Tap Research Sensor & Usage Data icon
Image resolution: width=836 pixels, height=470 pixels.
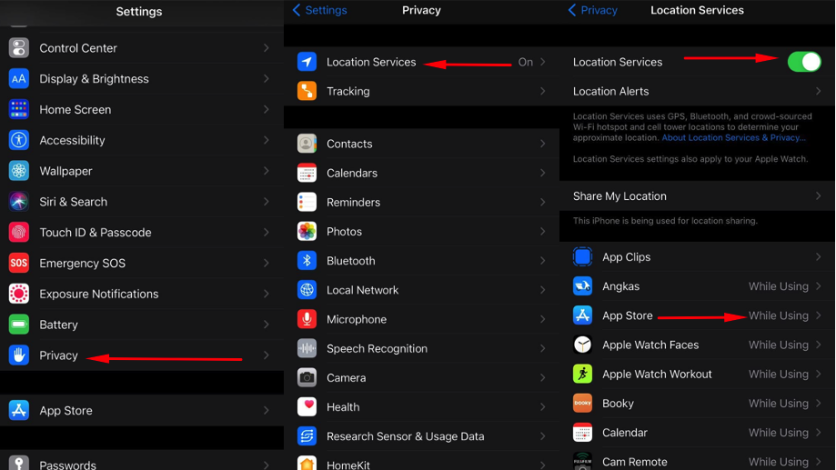(307, 436)
